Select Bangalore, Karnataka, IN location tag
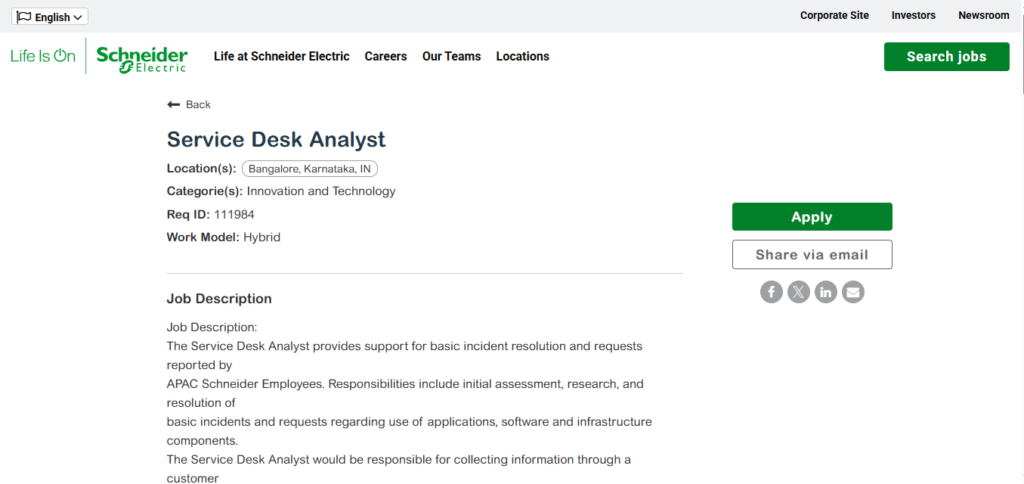Viewport: 1024px width, 484px height. (x=310, y=169)
